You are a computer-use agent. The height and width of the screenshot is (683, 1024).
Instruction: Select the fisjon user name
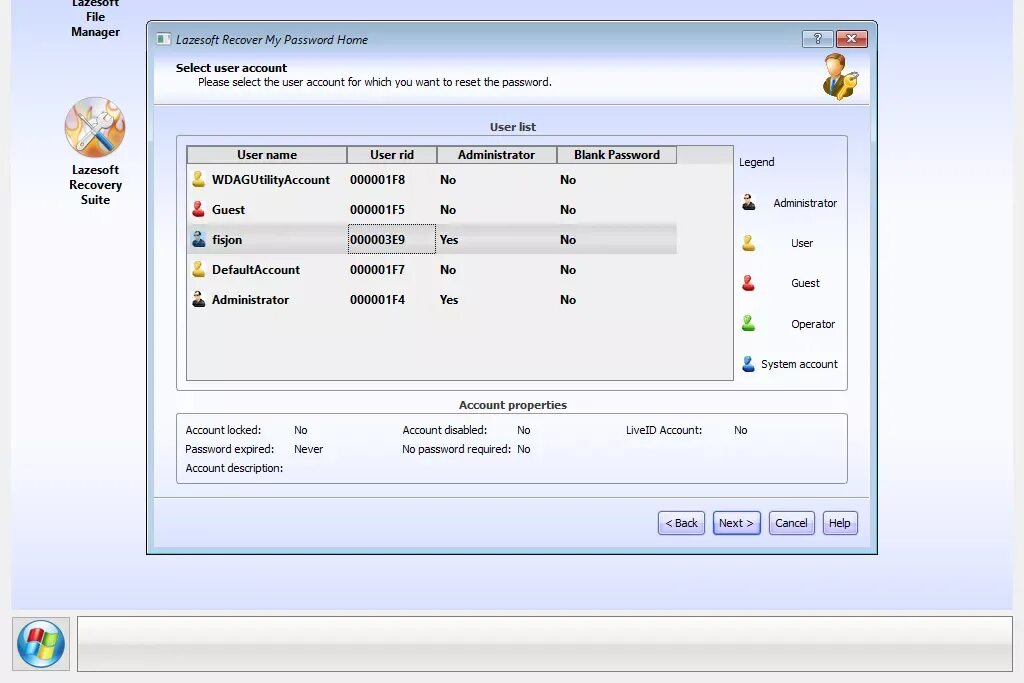(x=227, y=240)
